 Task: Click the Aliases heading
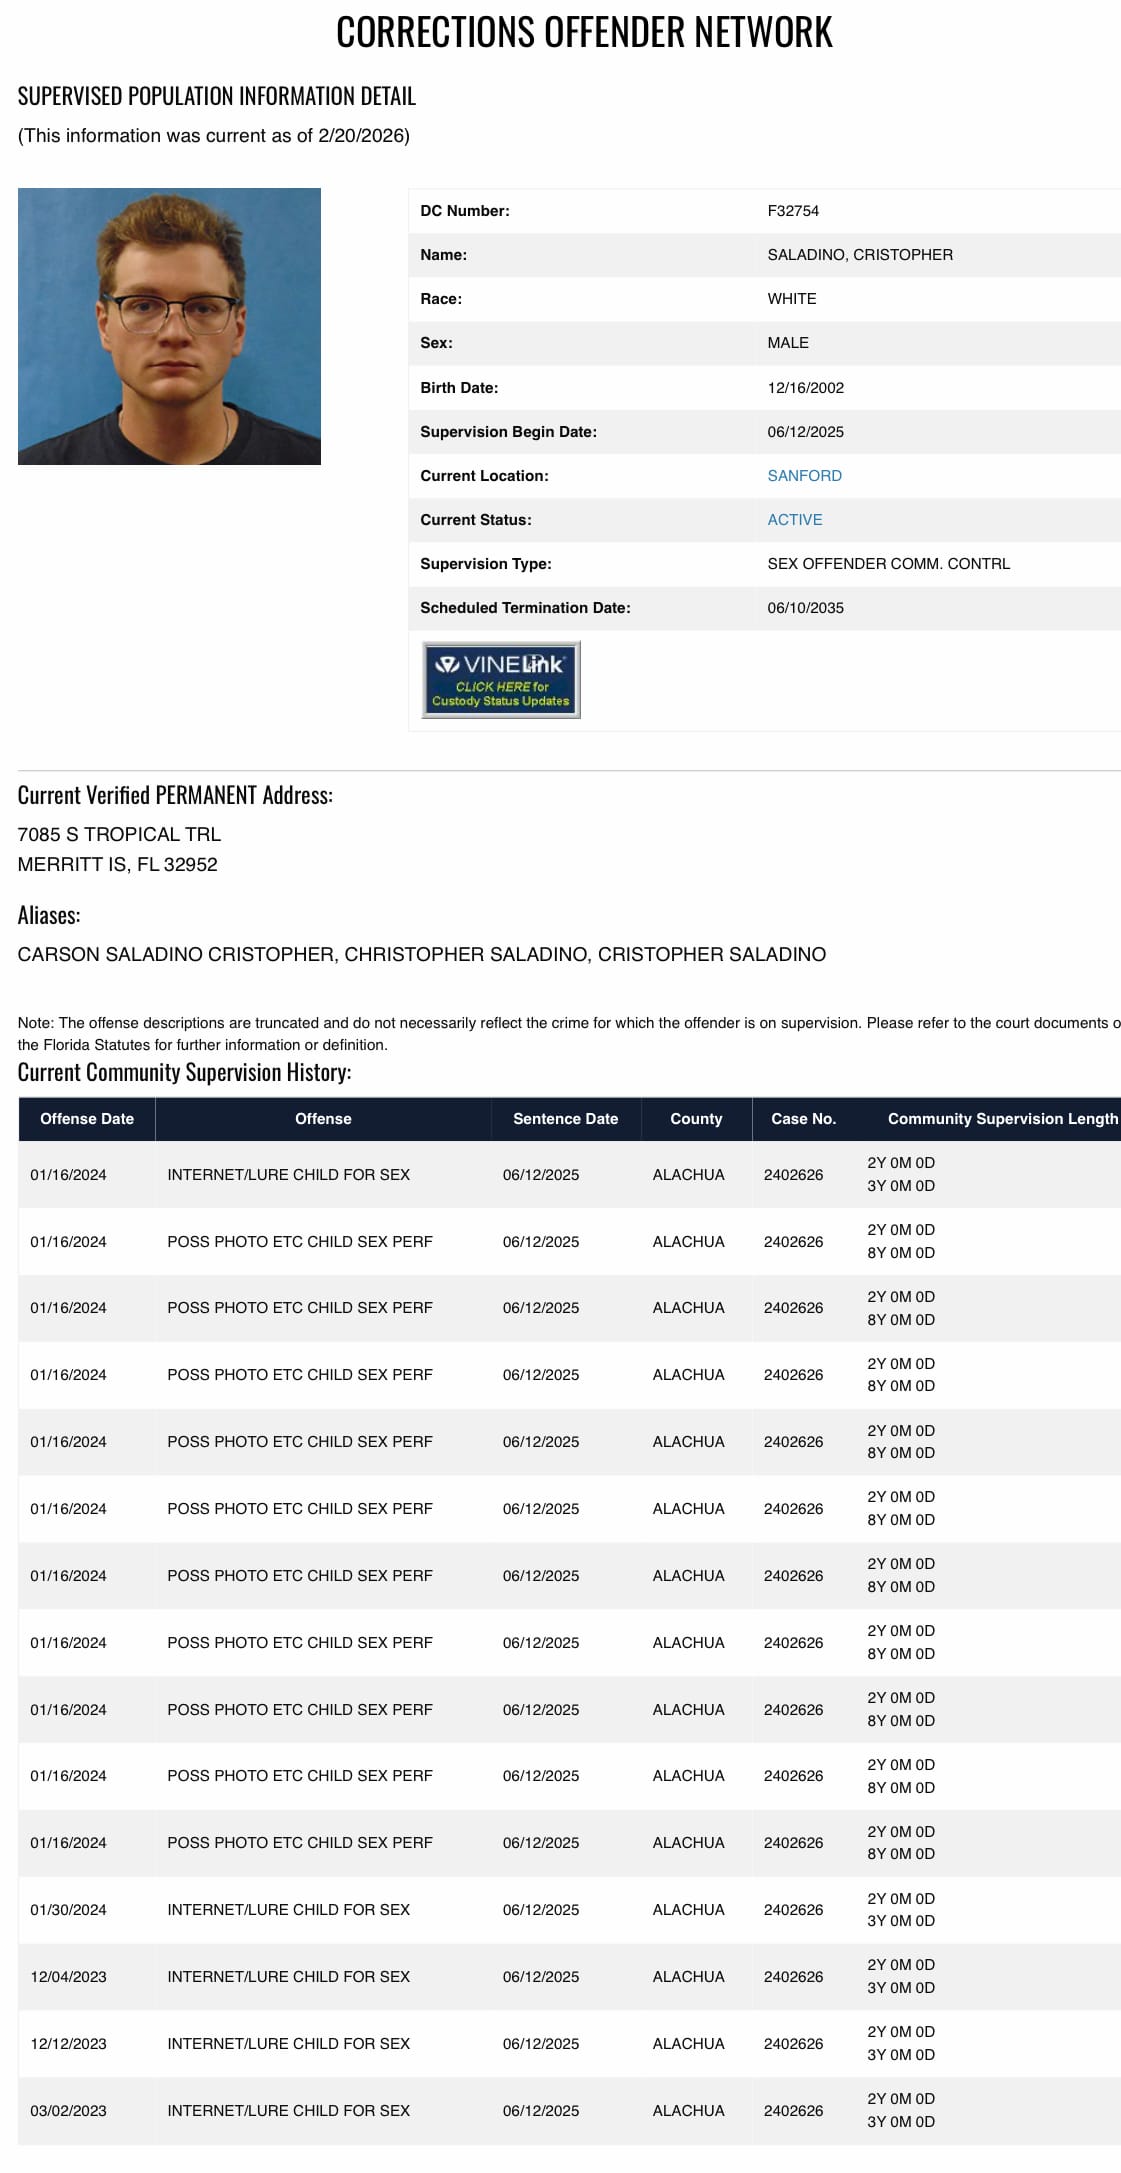coord(49,915)
